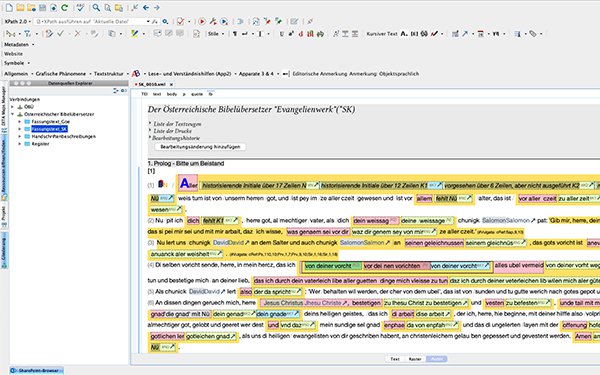Open the XPath 2.0 version dropdown
This screenshot has width=600, height=375.
[18, 21]
